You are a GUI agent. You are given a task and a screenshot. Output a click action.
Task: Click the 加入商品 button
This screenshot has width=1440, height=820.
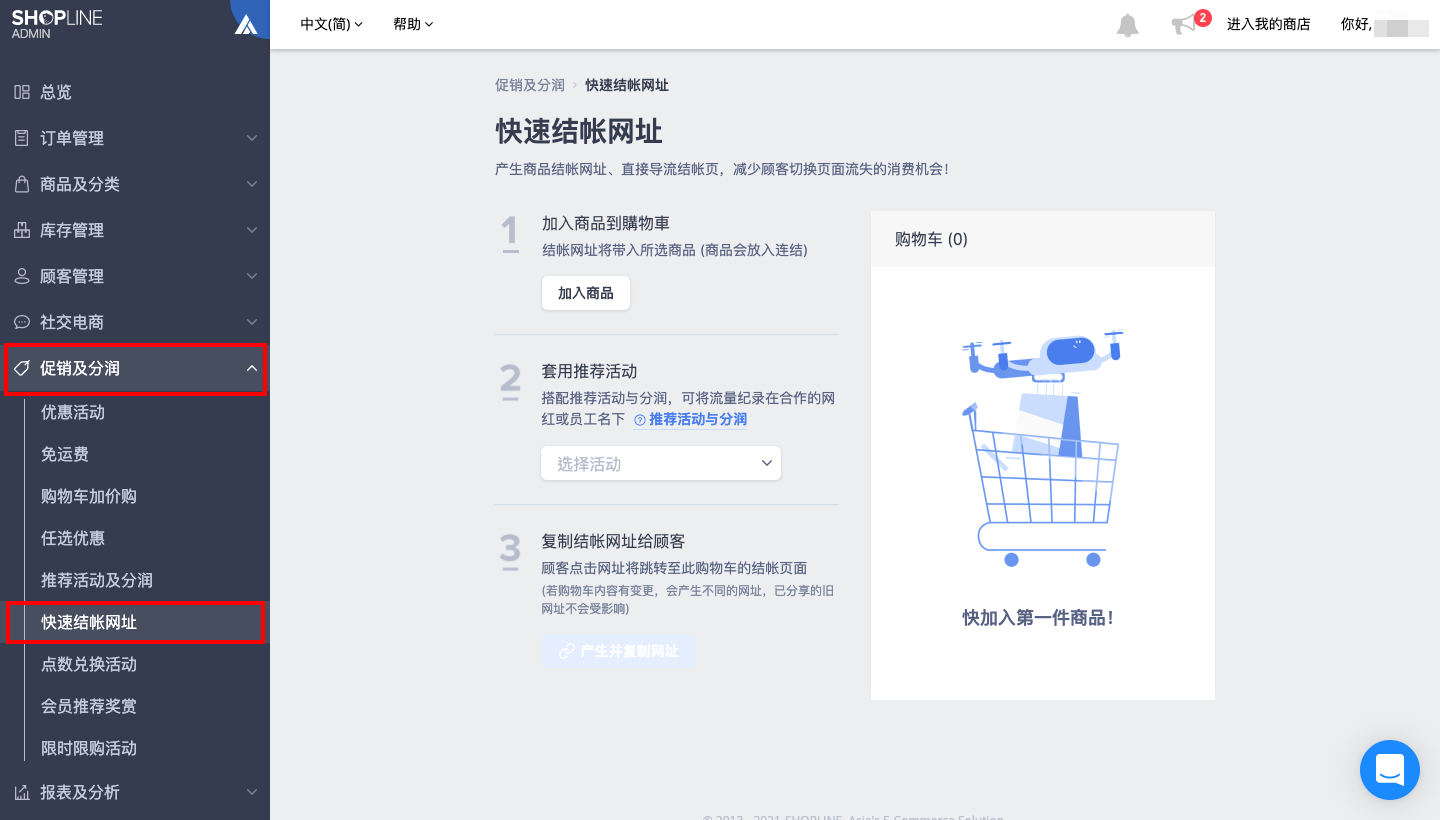click(x=586, y=293)
